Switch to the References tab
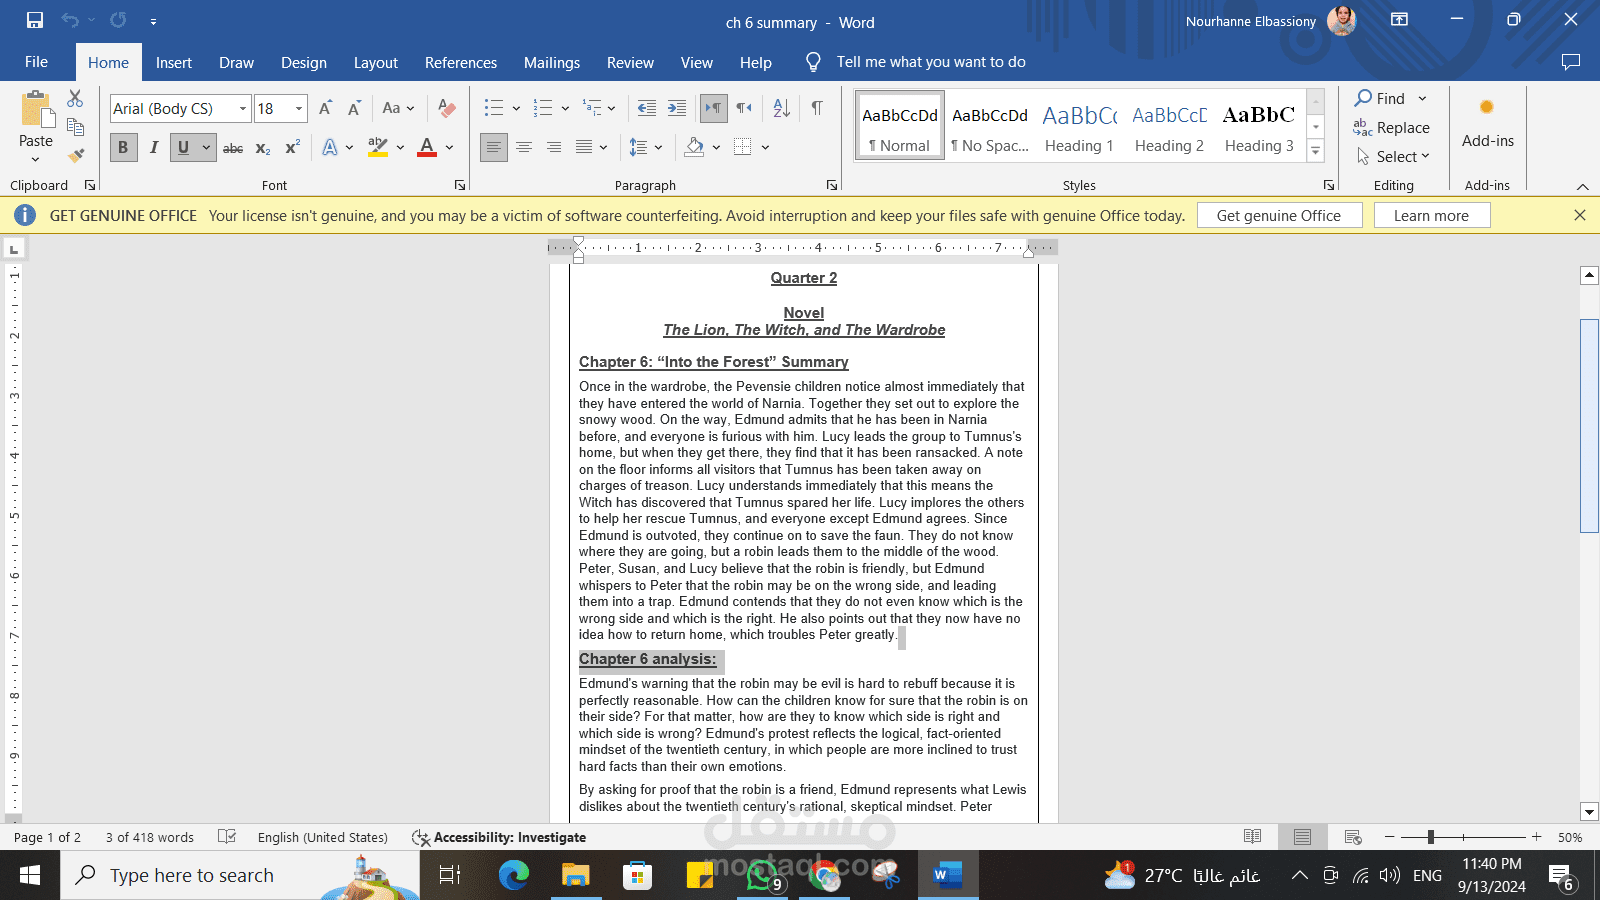 pos(460,62)
